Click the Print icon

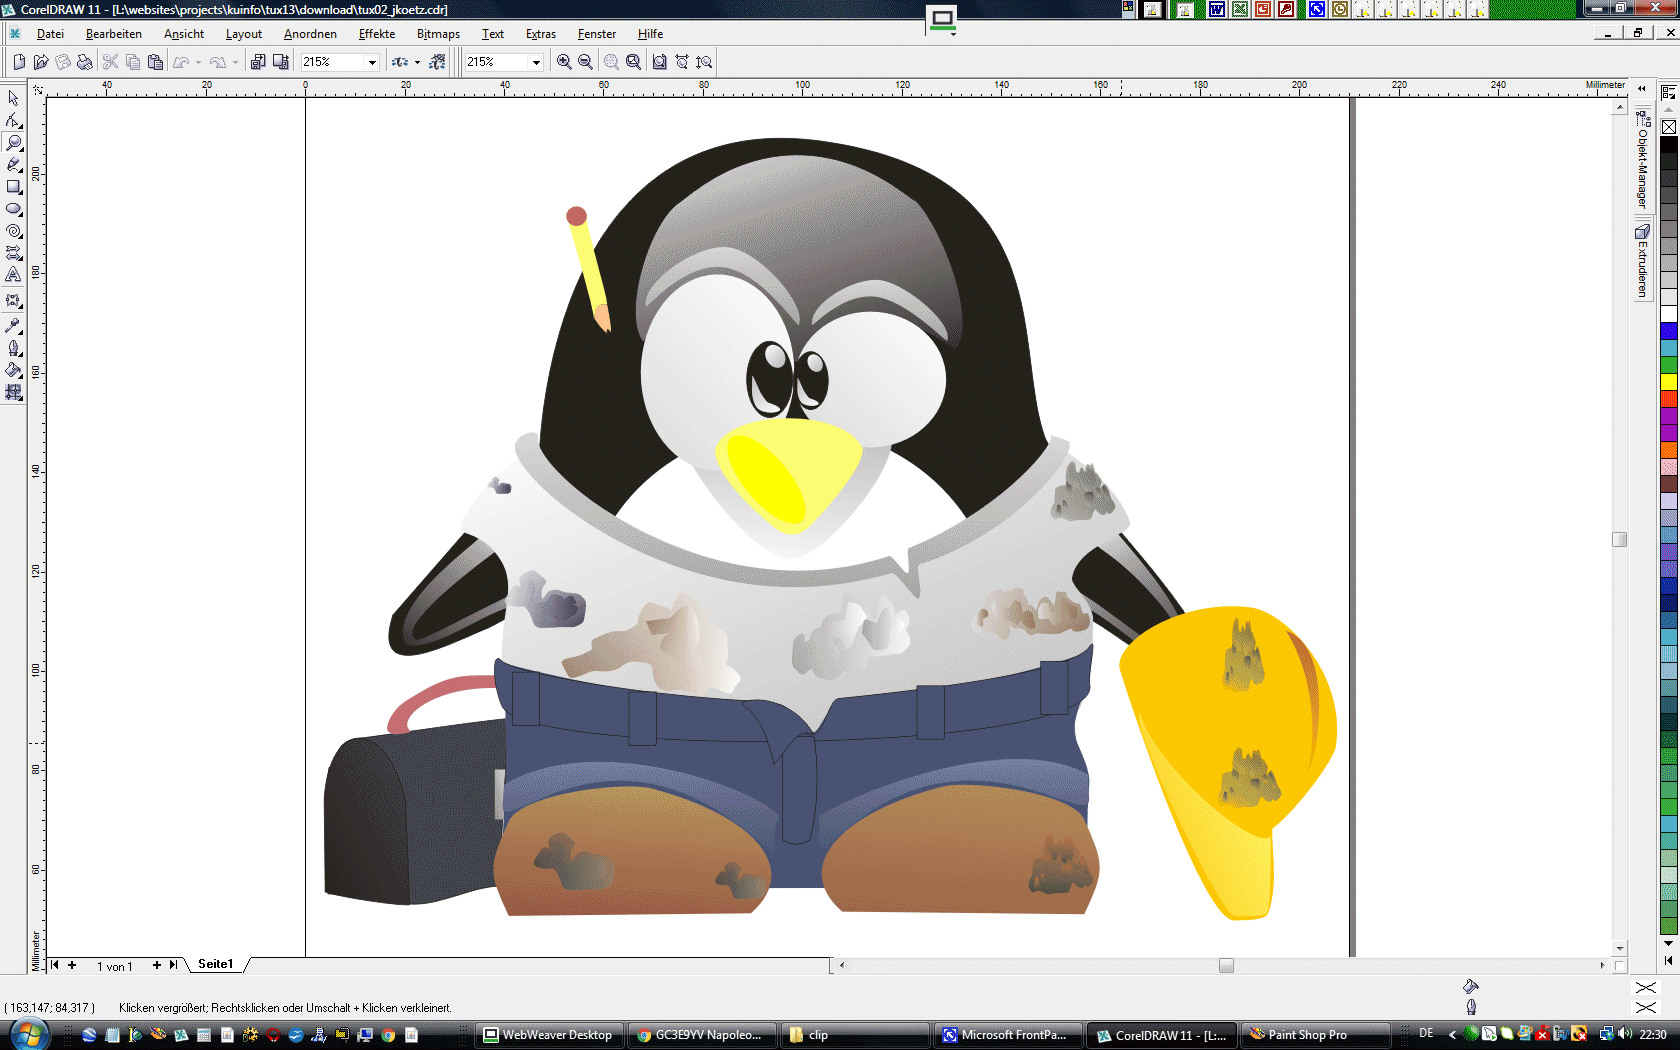point(85,62)
